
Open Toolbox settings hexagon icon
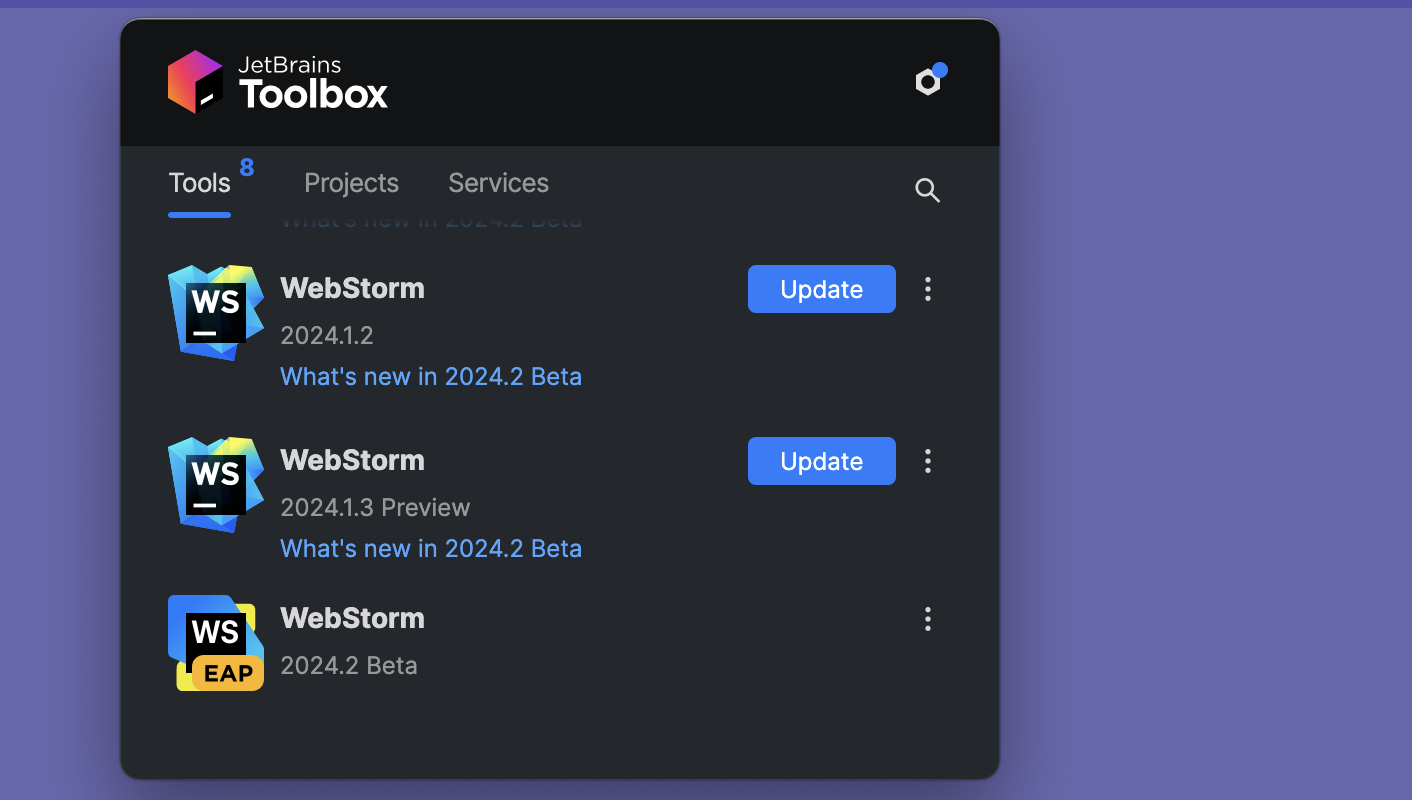coord(929,82)
